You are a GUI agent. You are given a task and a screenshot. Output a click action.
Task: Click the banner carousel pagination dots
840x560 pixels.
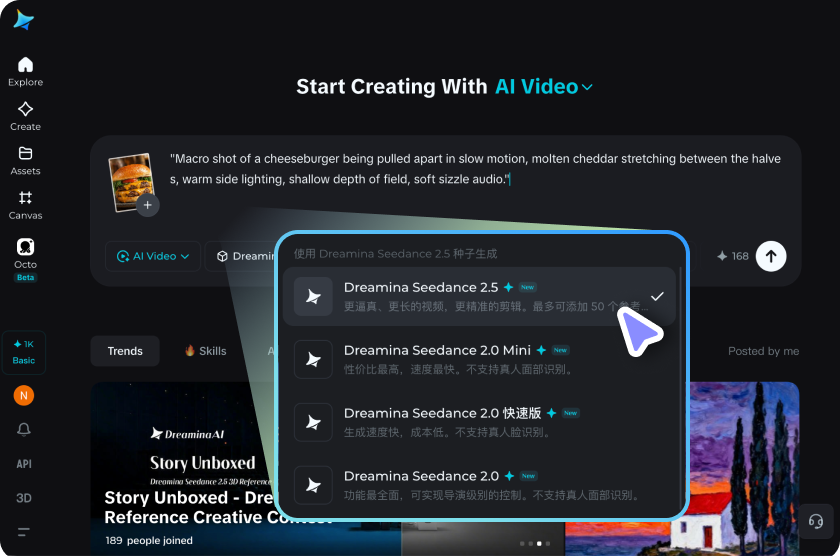pyautogui.click(x=535, y=543)
